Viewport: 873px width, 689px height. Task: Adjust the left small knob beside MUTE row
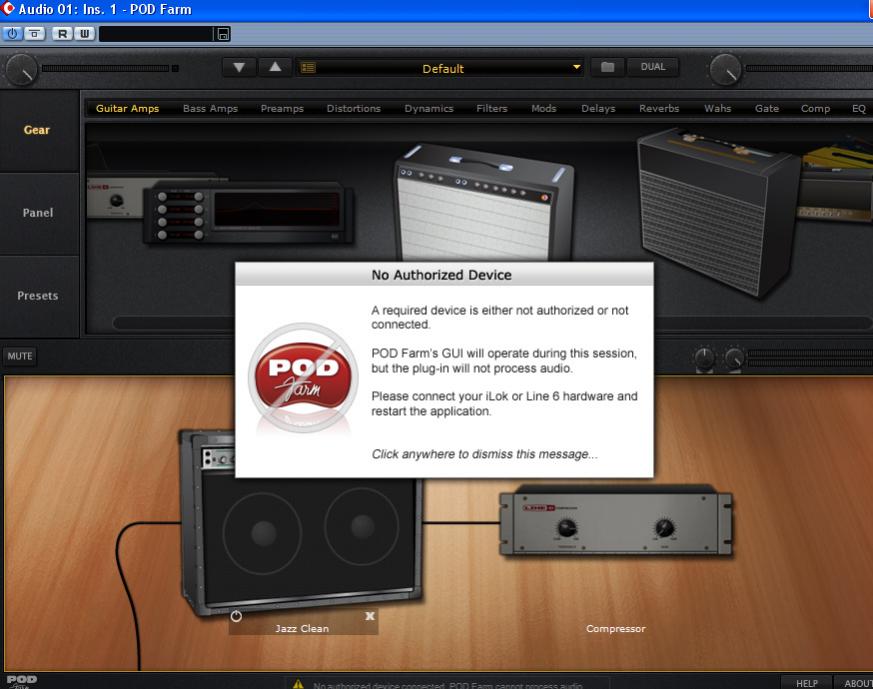pyautogui.click(x=704, y=358)
